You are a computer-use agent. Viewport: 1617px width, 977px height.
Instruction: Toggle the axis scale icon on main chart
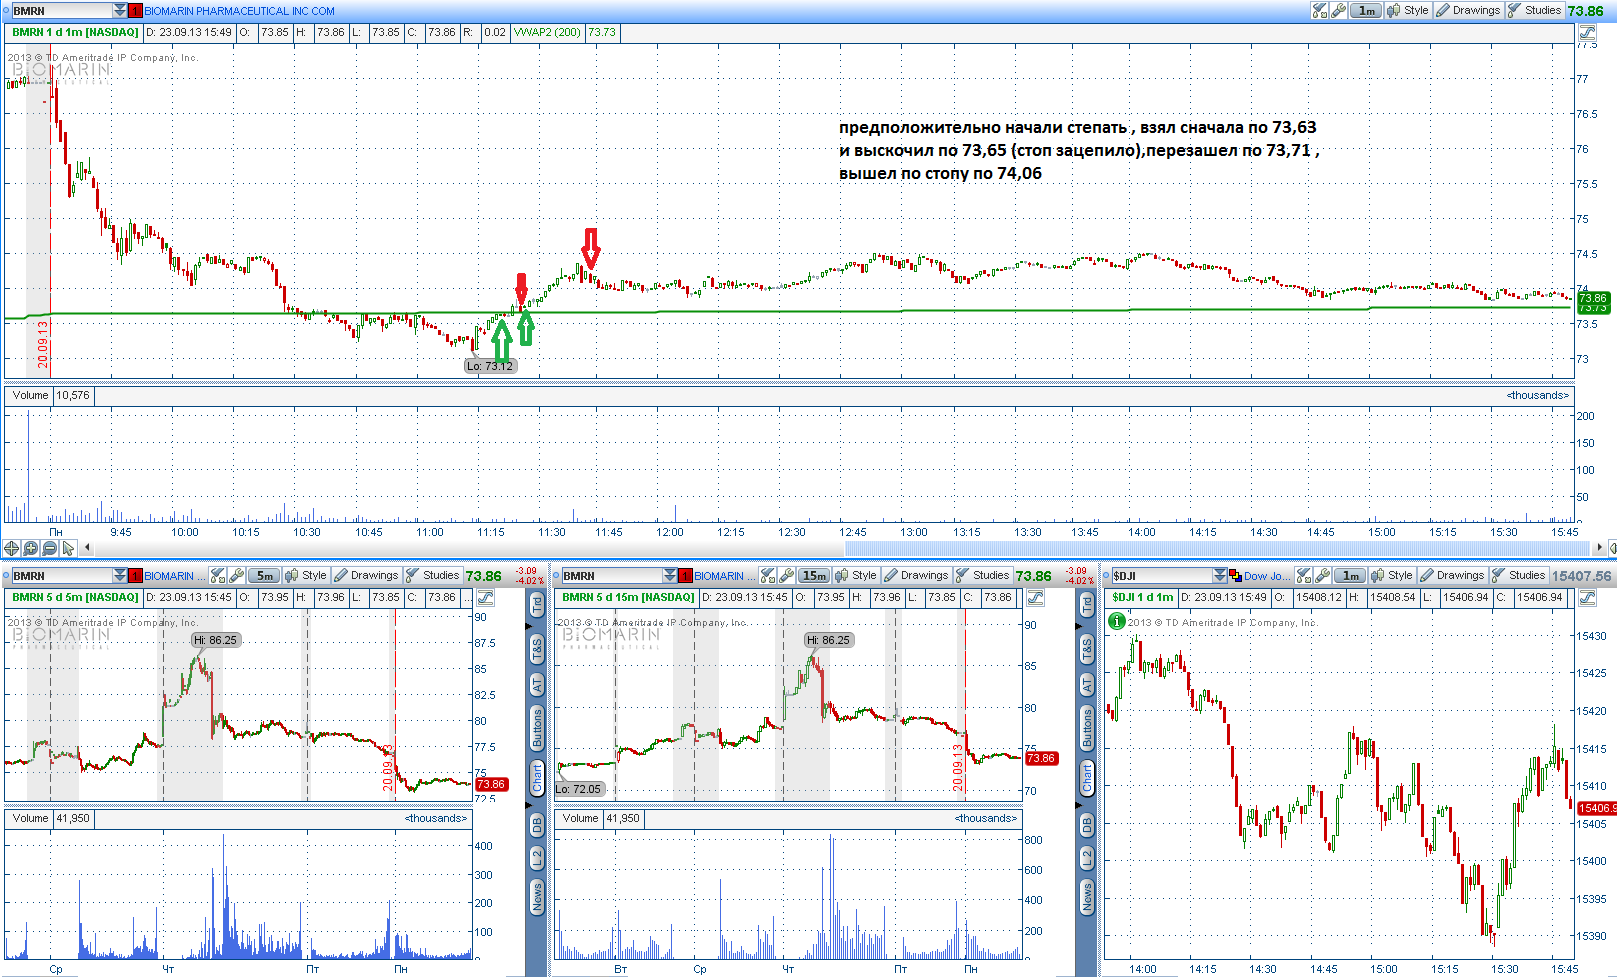1586,33
